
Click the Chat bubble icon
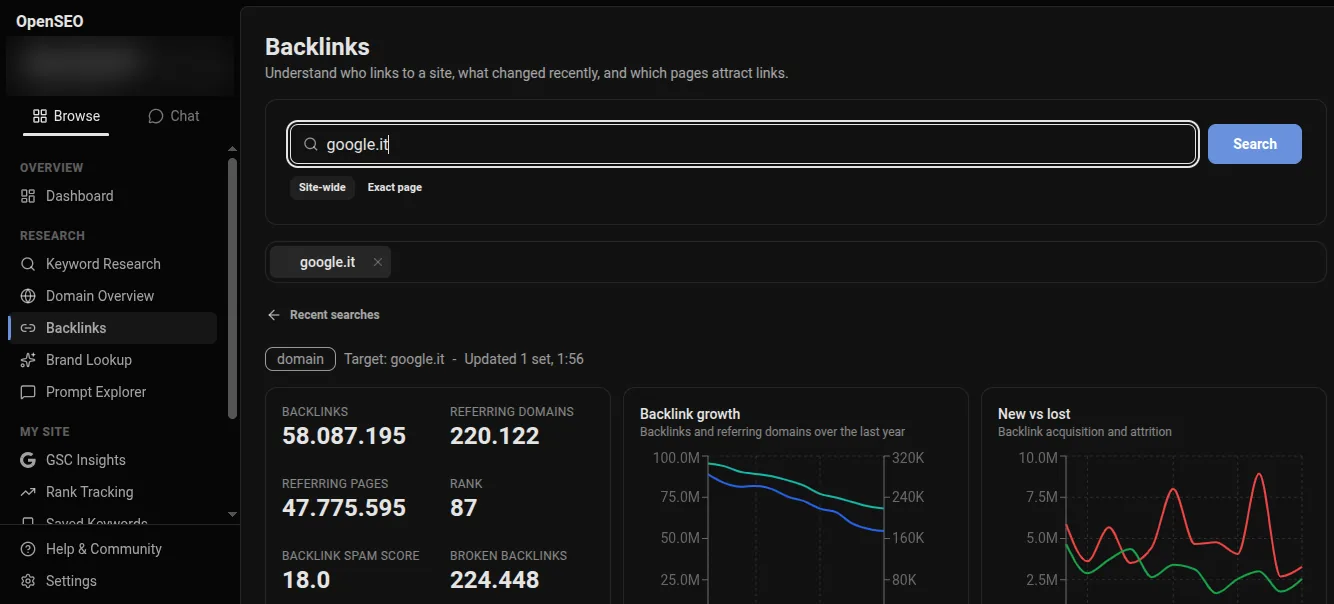(155, 116)
